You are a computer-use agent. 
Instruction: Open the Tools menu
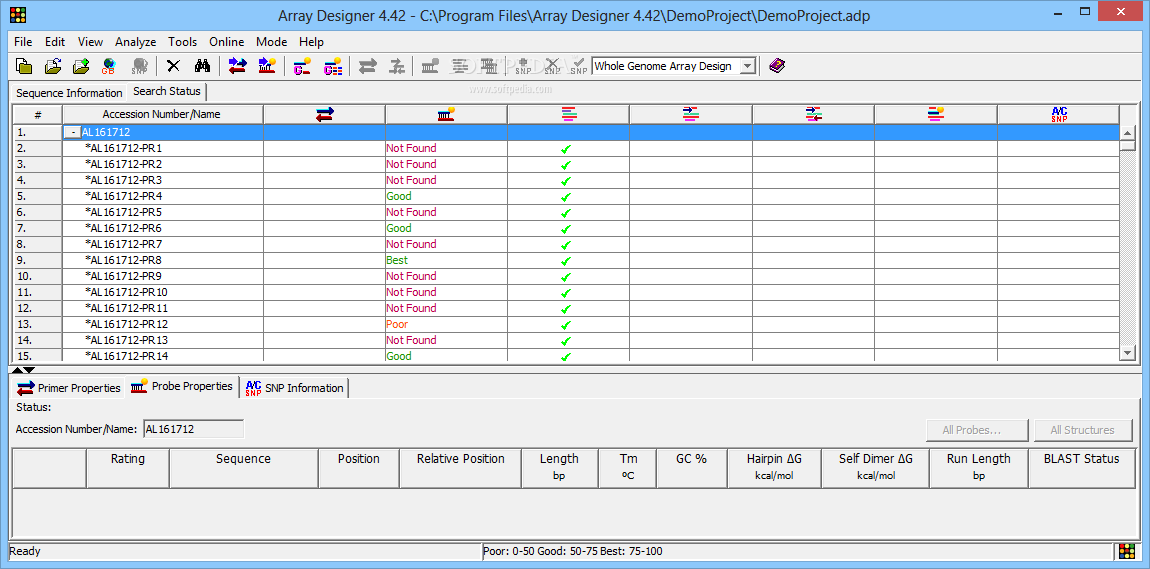coord(183,42)
